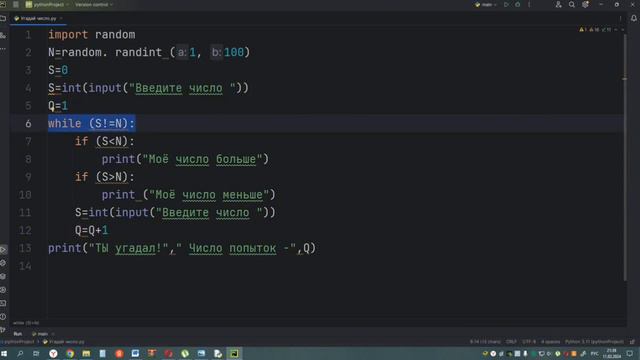Click the cursor position indicator in status bar

[485, 342]
